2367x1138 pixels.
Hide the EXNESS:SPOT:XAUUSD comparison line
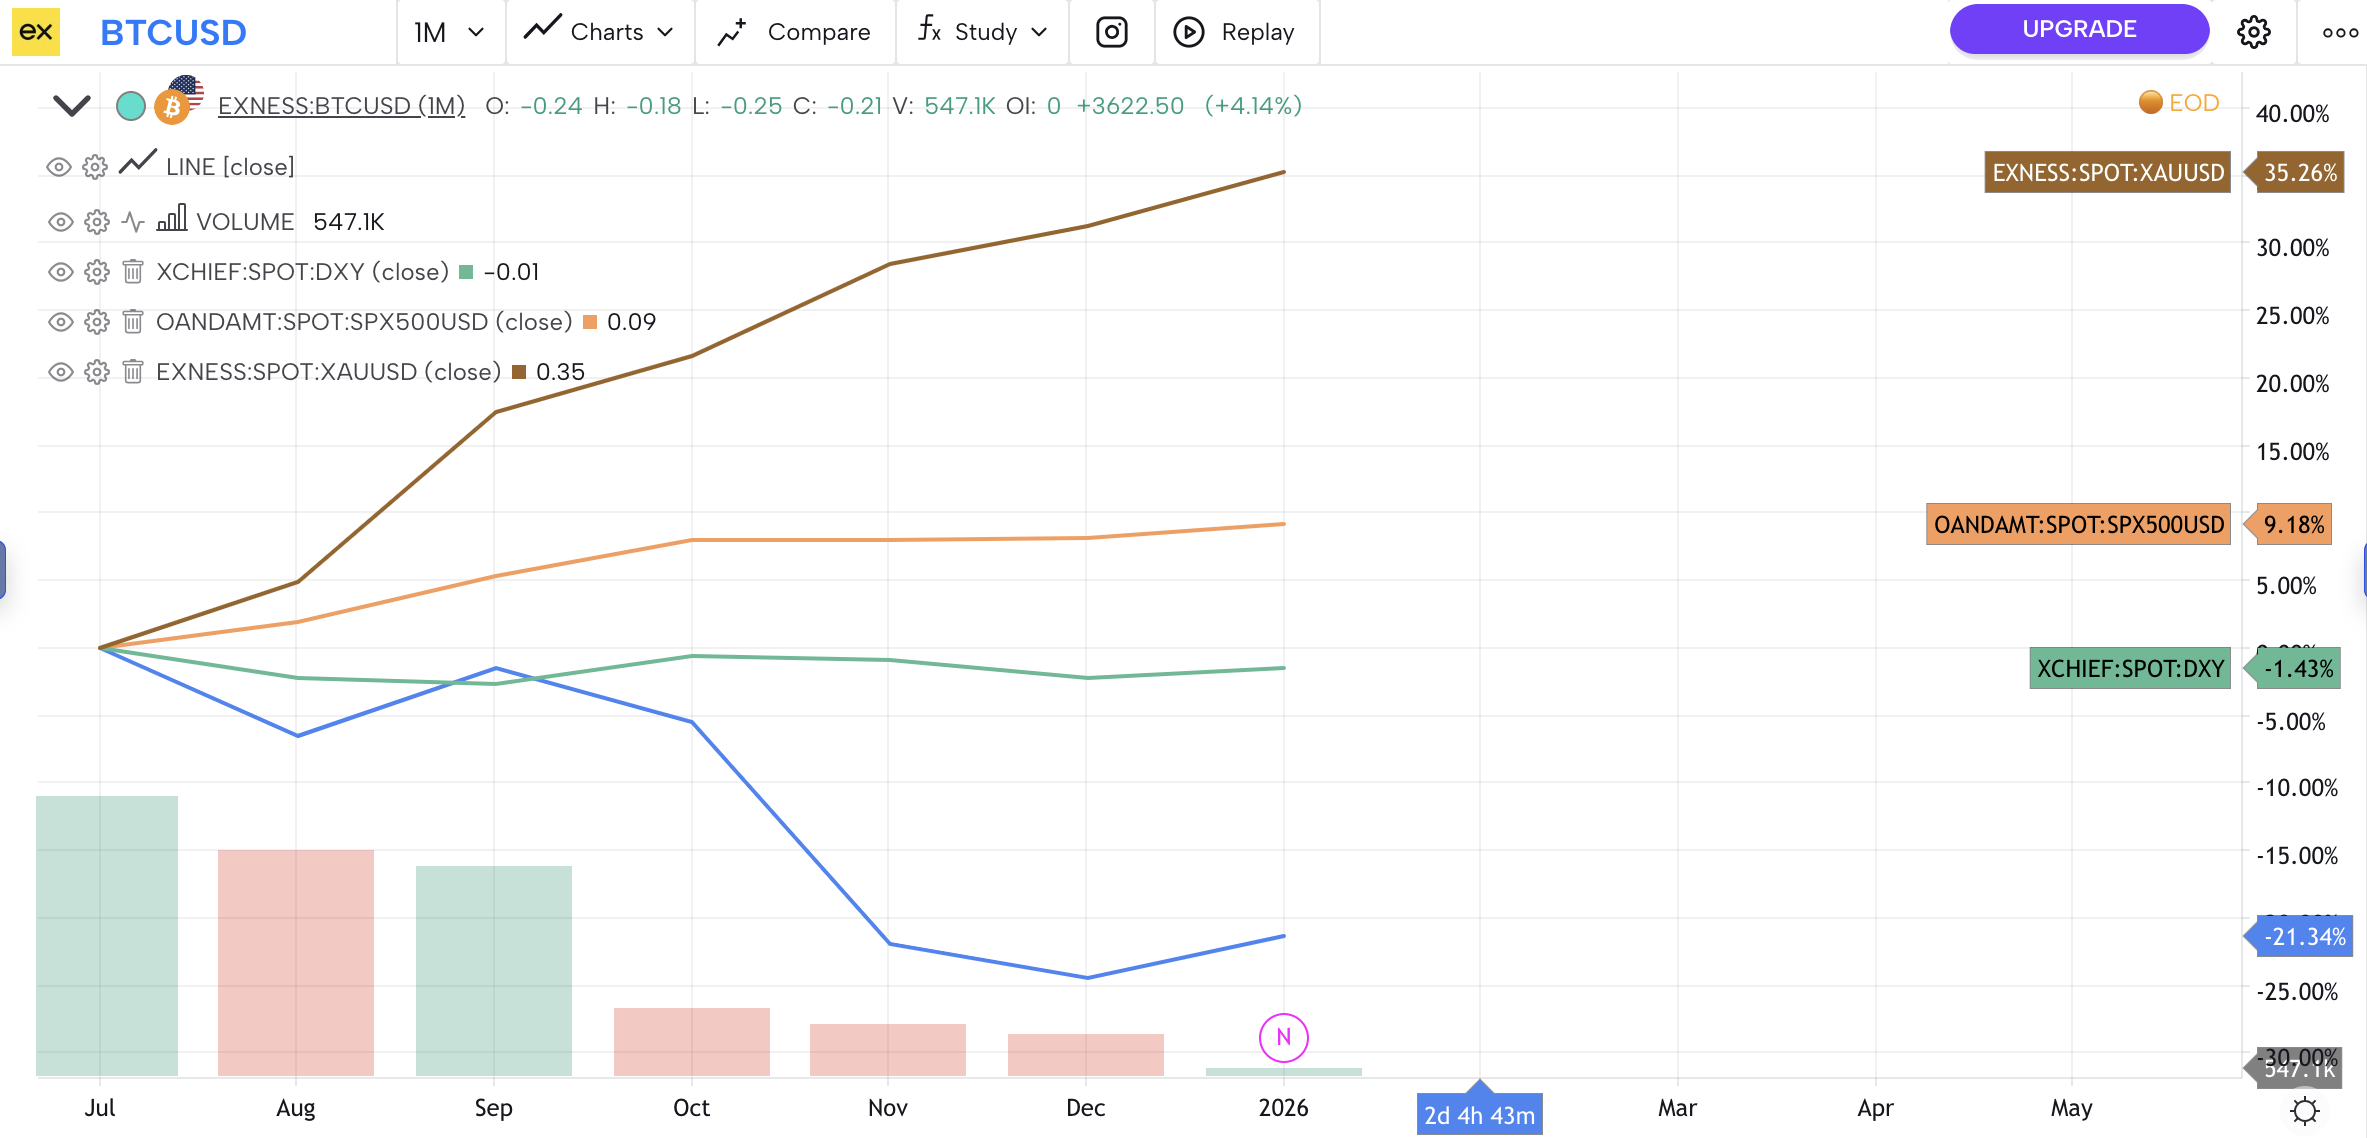tap(60, 372)
